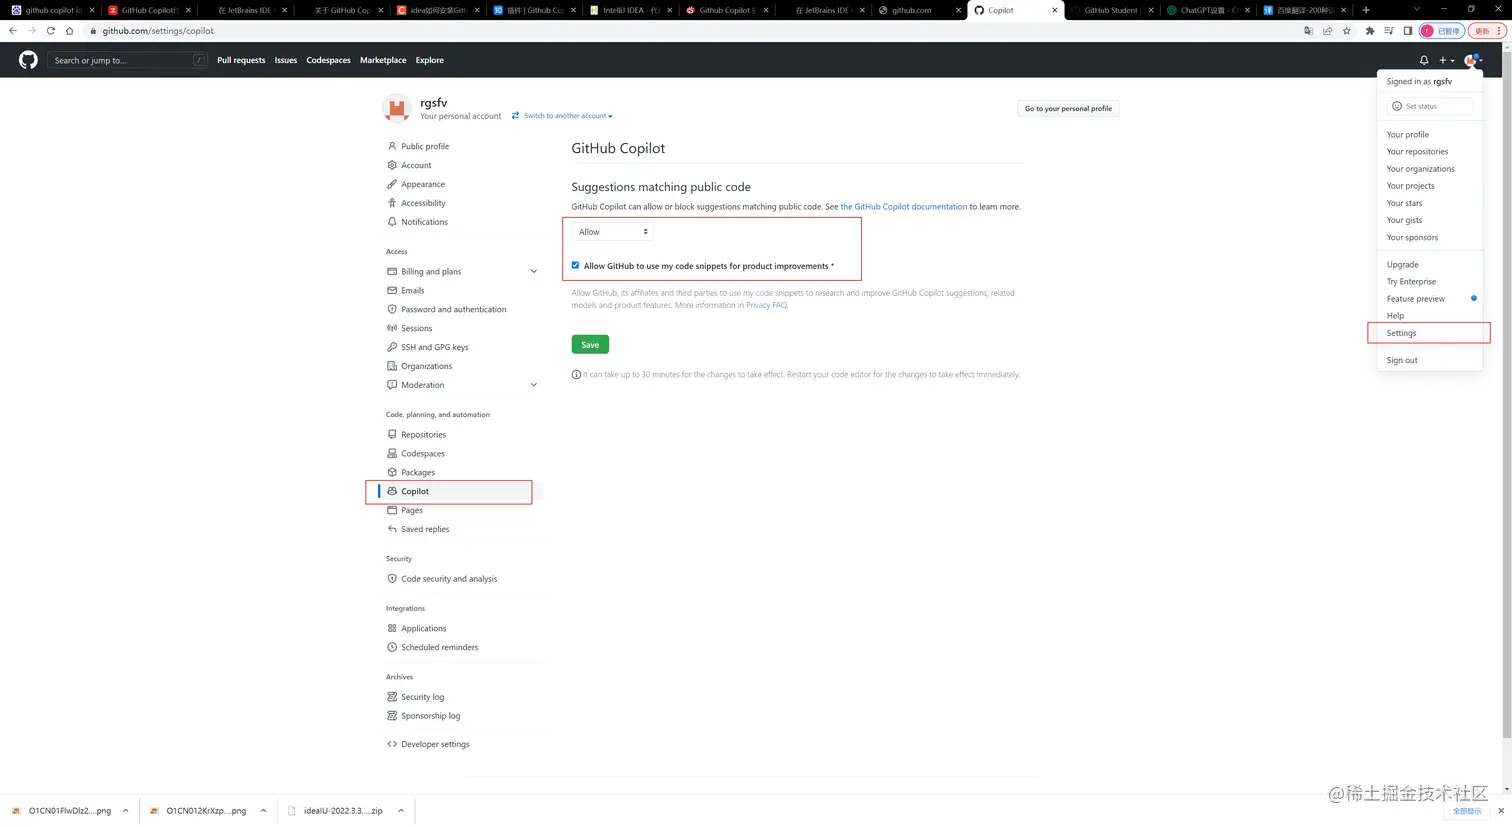Select the Codespaces icon in the sidebar
Viewport: 1512px width, 827px height.
[391, 453]
